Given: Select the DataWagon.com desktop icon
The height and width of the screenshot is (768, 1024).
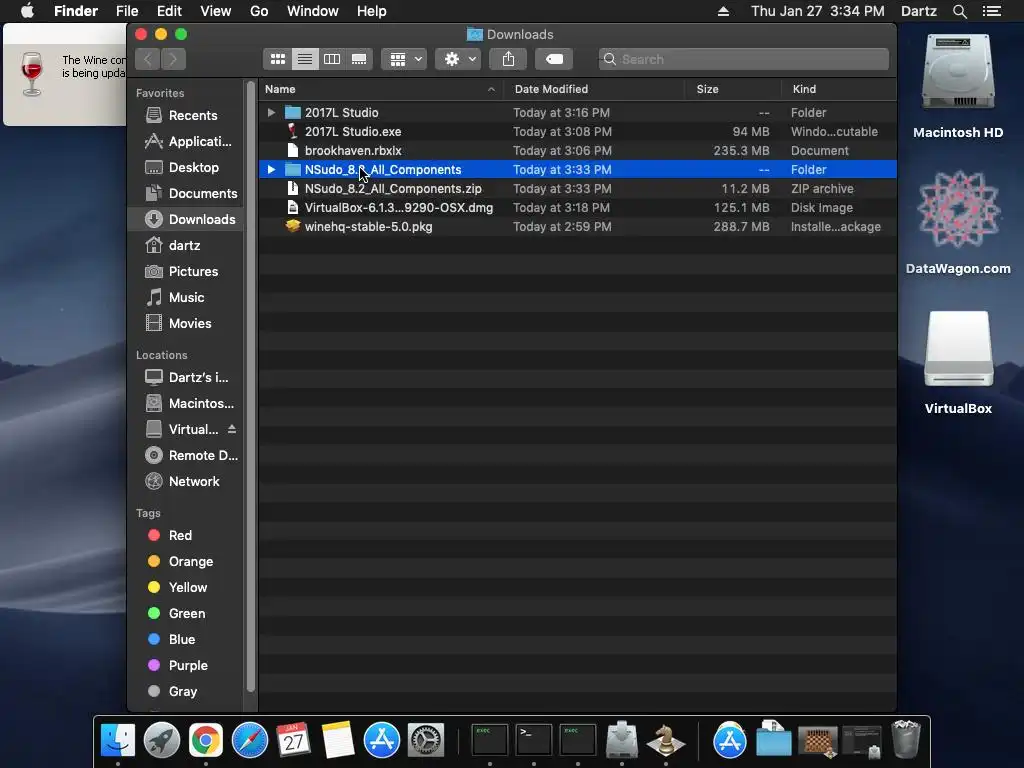Looking at the screenshot, I should (958, 222).
